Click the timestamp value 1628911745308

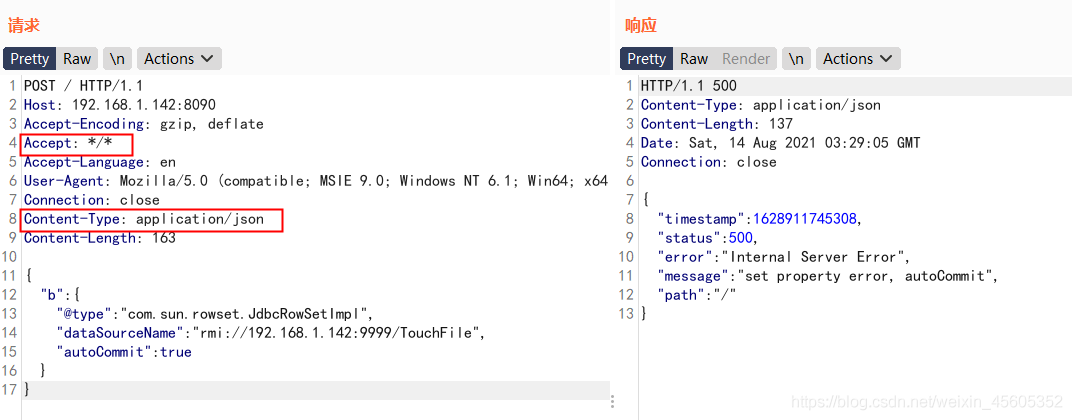tap(804, 219)
